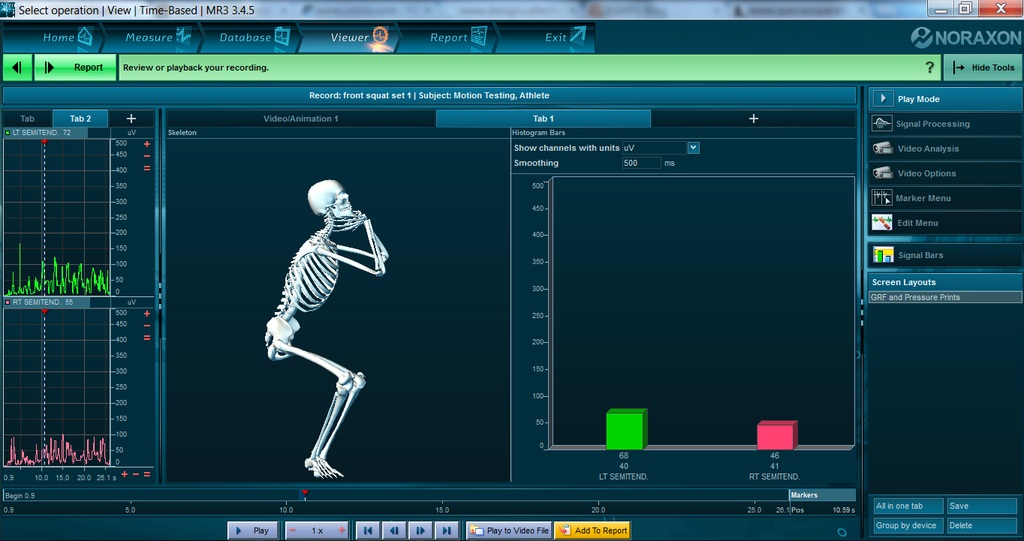Click Hide Tools button
Image resolution: width=1024 pixels, height=541 pixels.
point(983,67)
